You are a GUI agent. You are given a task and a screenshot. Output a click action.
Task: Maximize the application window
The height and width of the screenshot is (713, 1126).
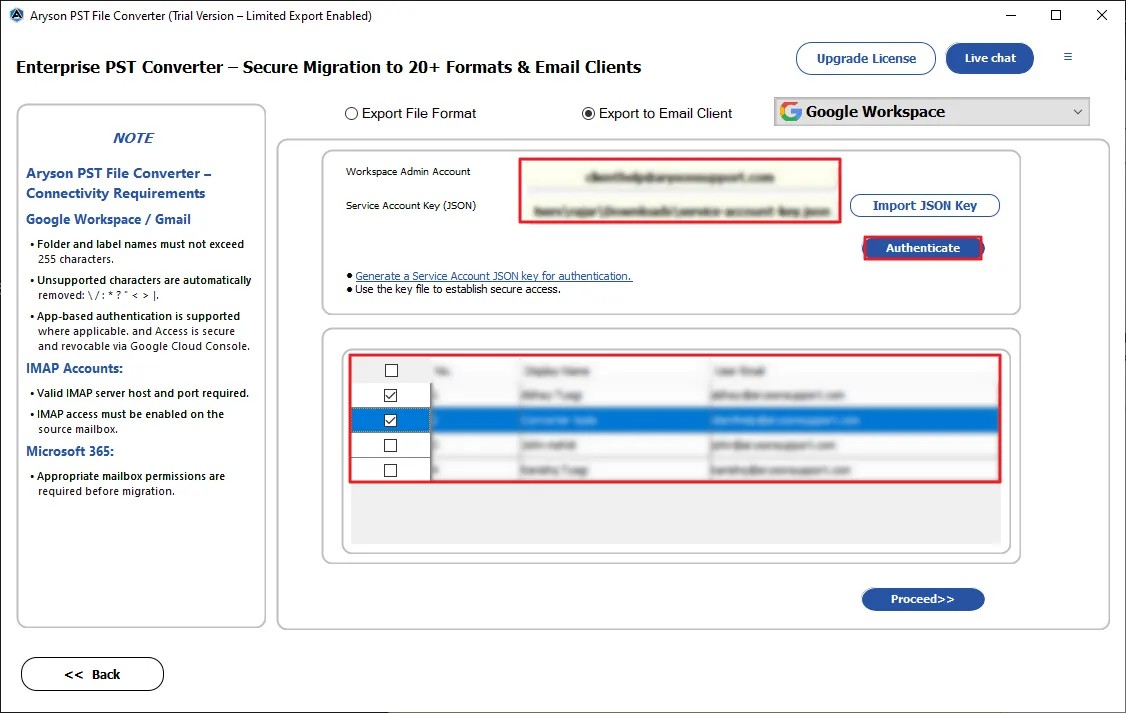(1056, 15)
